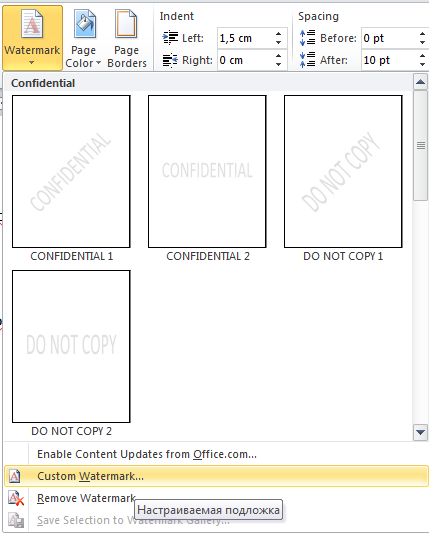Select Enable Content Updates from Office.com
Viewport: 429px width, 533px height.
coord(216,454)
